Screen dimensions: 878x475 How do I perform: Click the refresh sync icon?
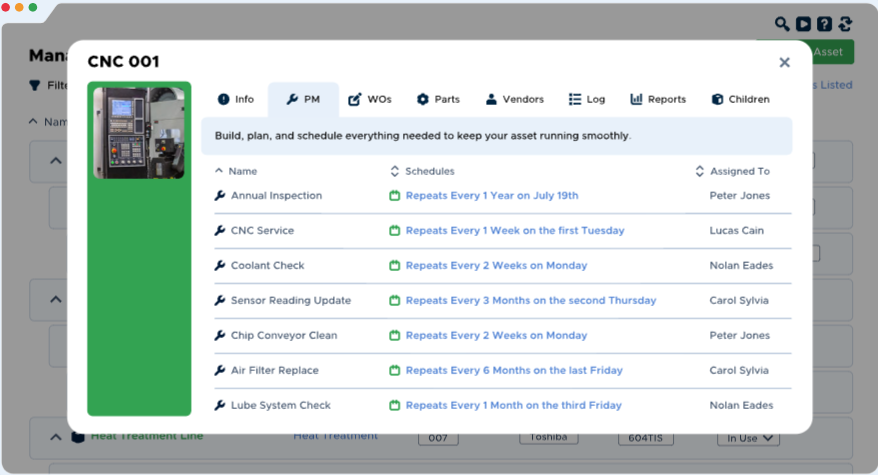(x=845, y=24)
